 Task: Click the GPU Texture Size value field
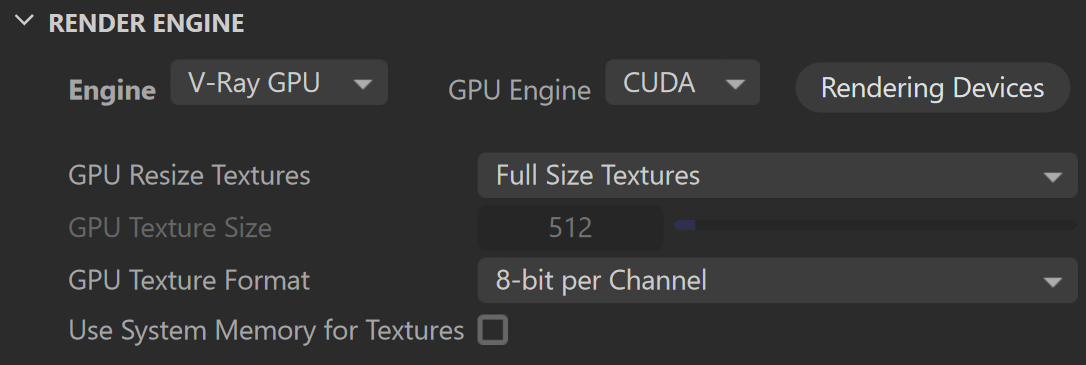570,227
